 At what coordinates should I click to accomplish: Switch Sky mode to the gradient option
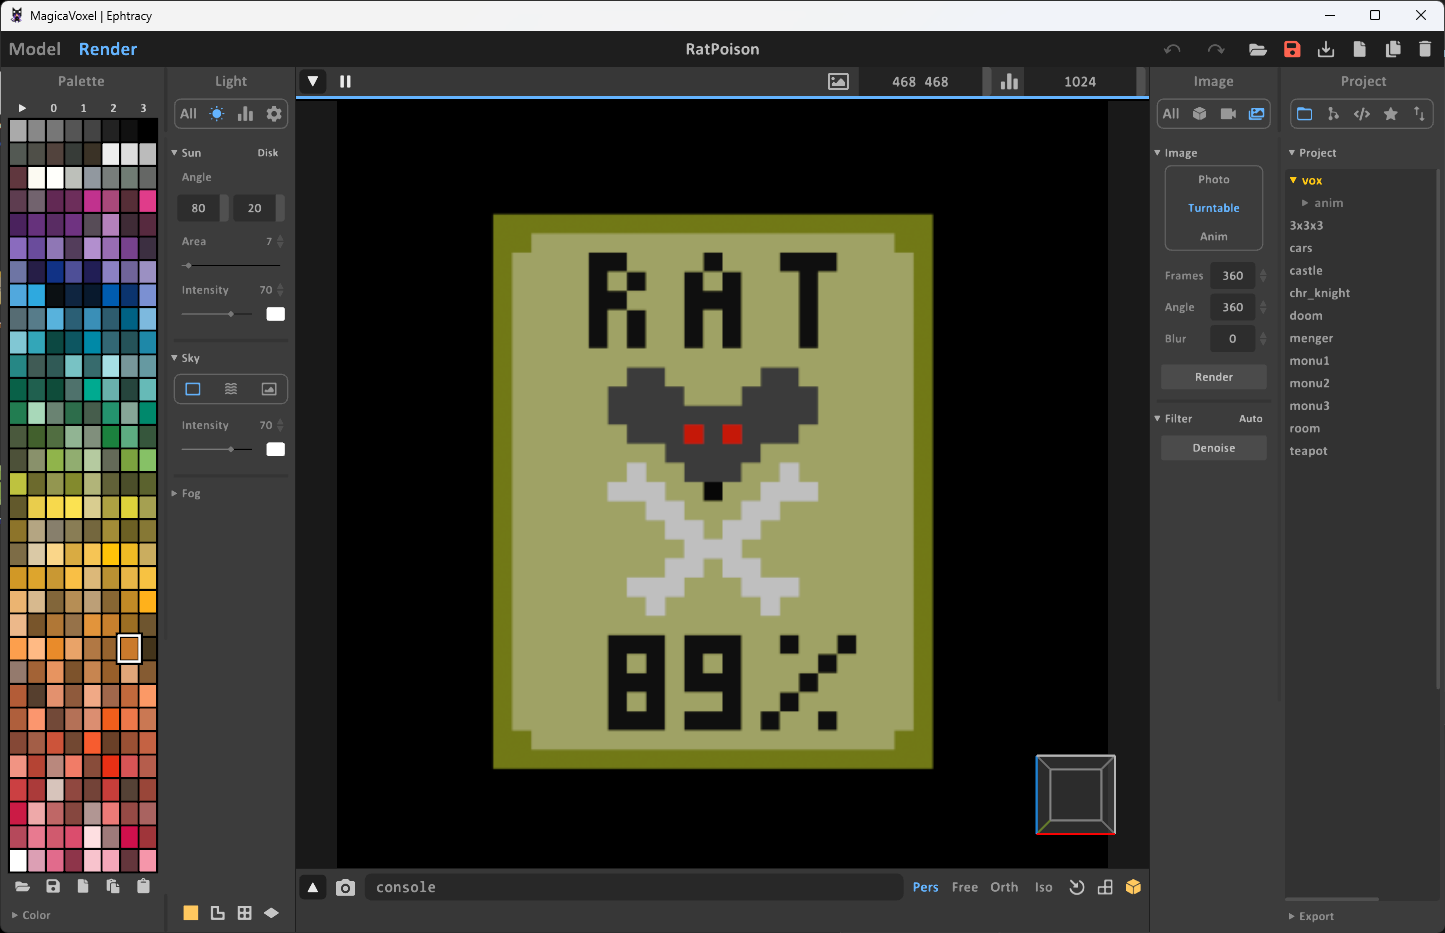pyautogui.click(x=231, y=388)
